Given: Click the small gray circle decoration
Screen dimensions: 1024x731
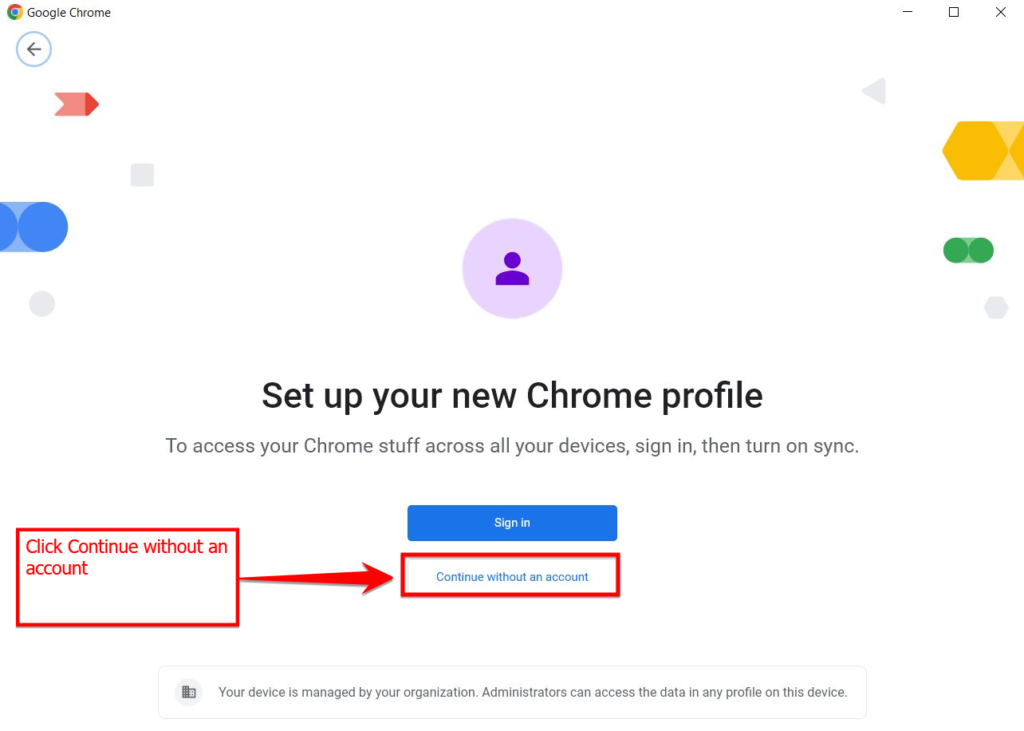Looking at the screenshot, I should [42, 304].
